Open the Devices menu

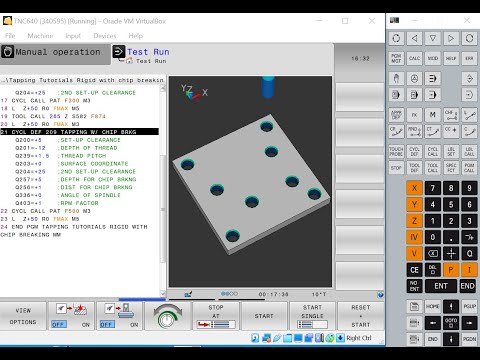105,36
